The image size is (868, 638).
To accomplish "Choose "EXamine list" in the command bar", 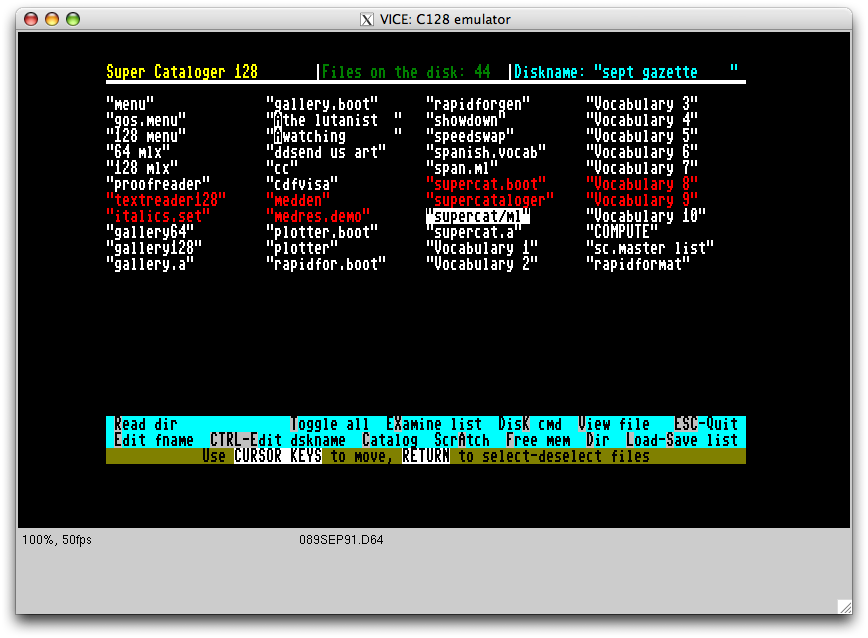I will pos(434,424).
